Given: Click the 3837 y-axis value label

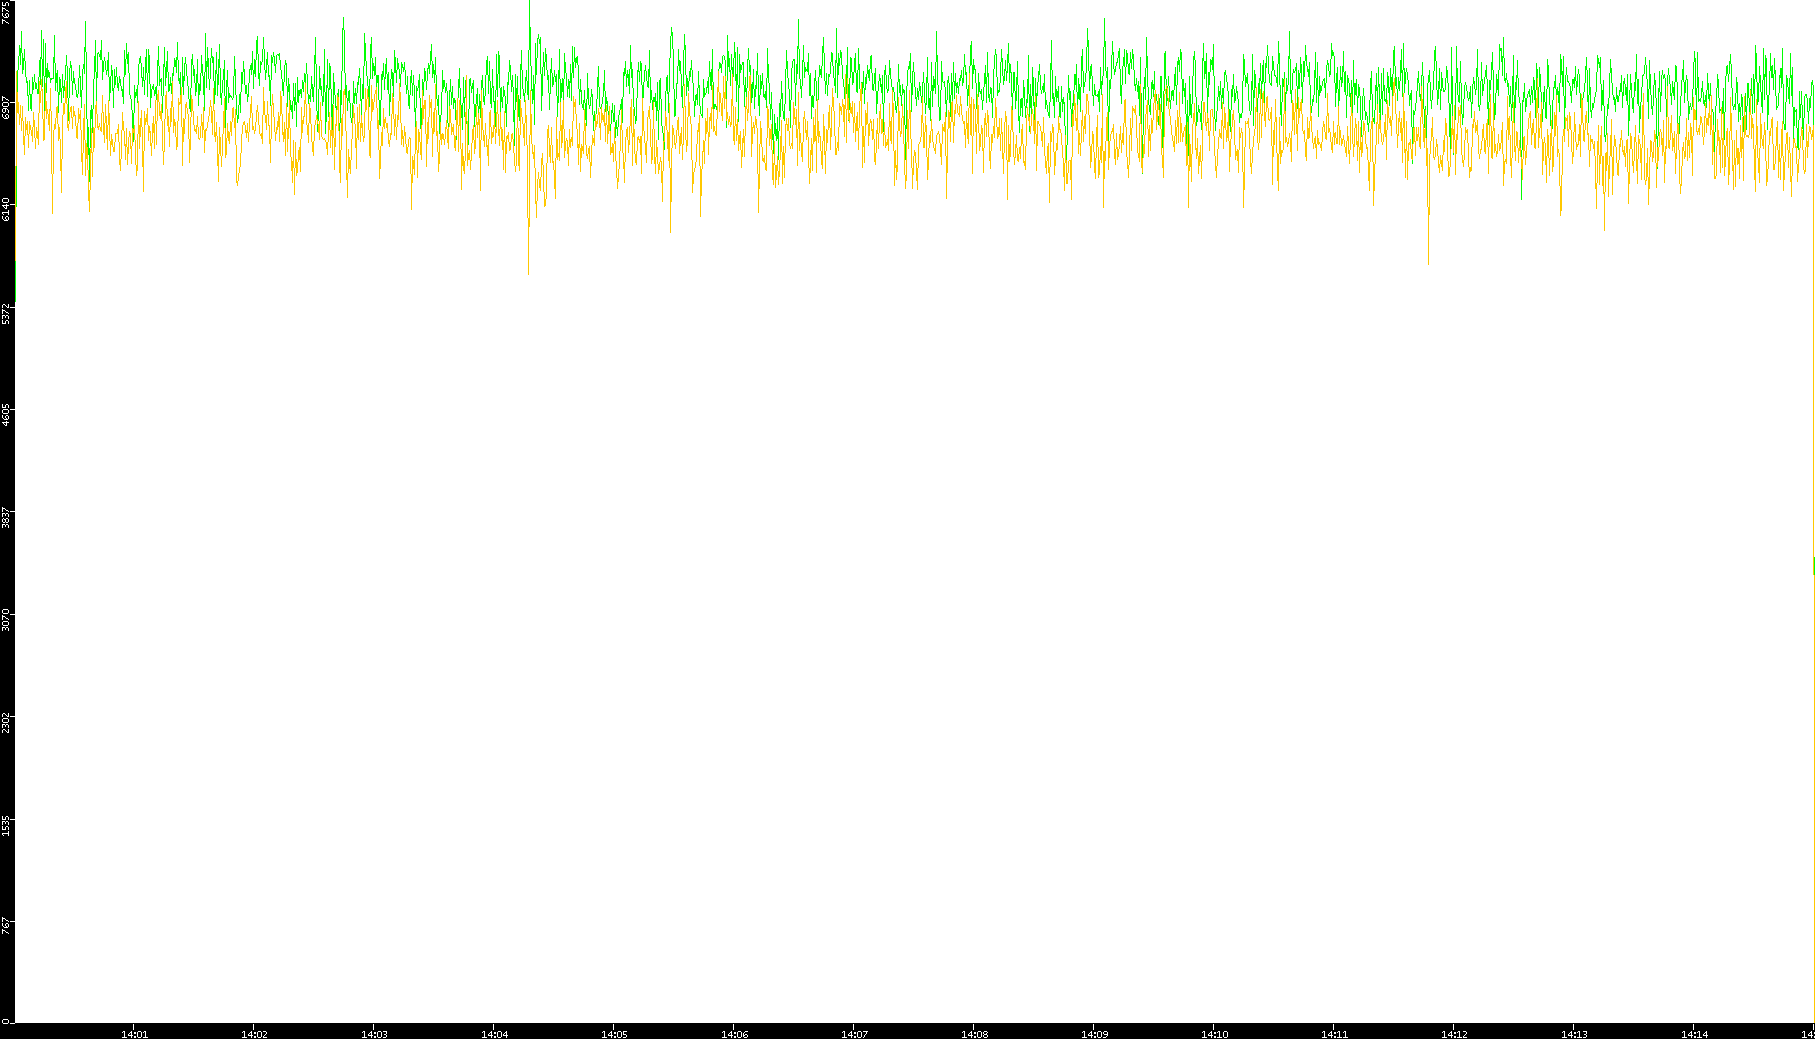Looking at the screenshot, I should tap(7, 517).
